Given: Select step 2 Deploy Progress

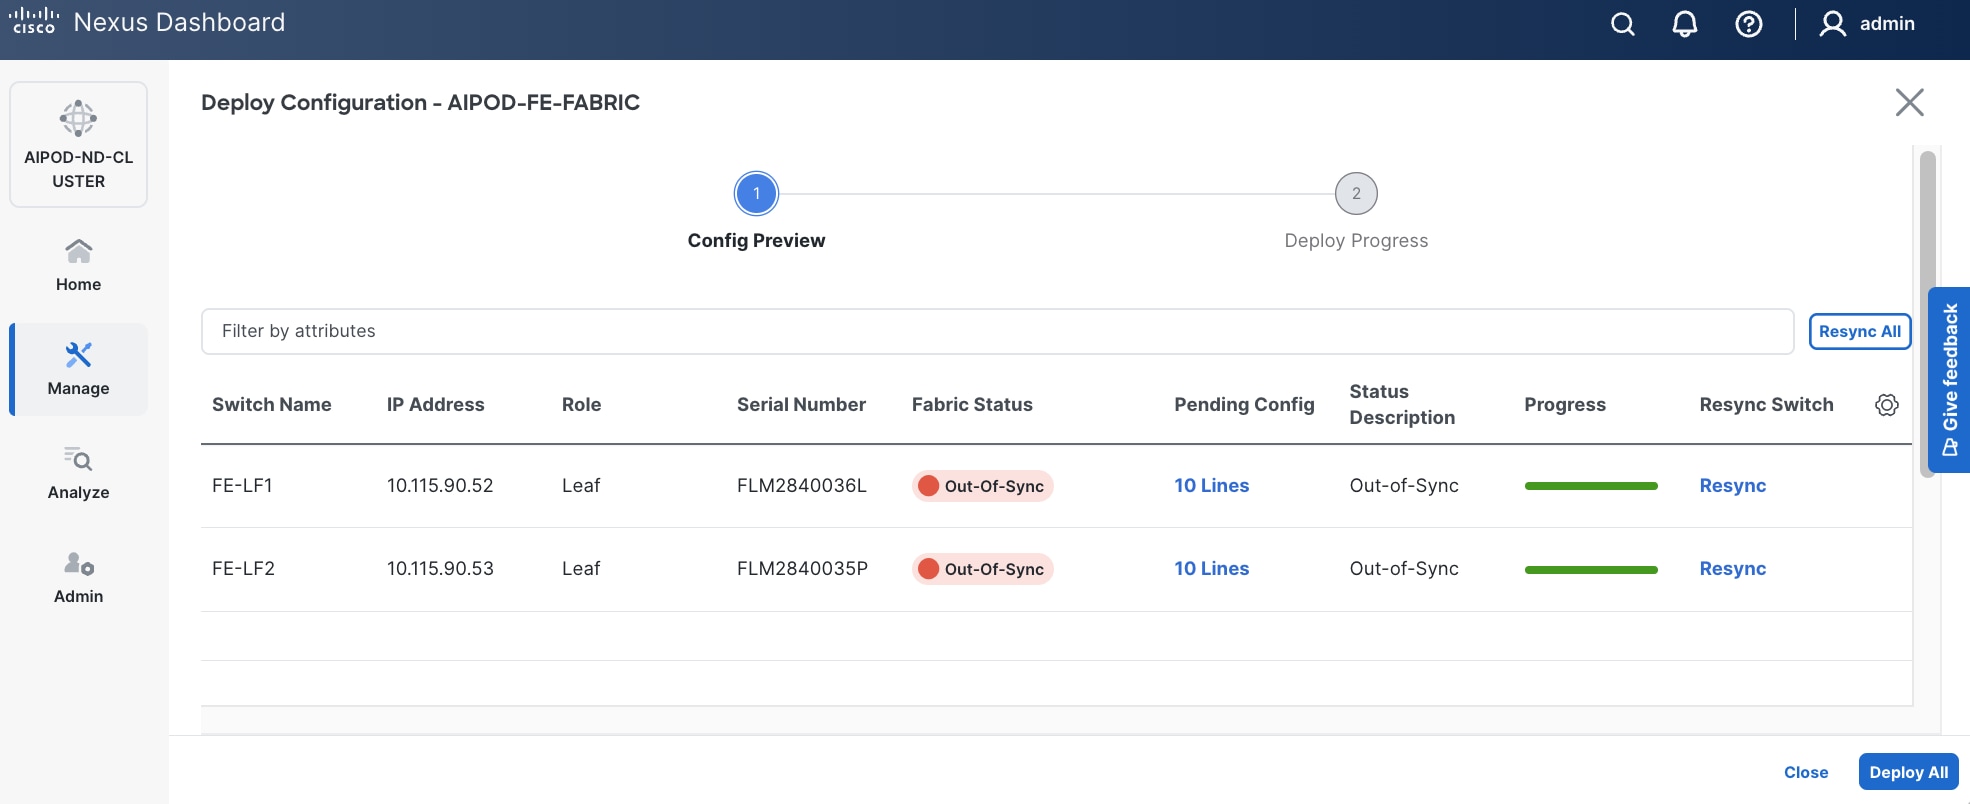Looking at the screenshot, I should [x=1356, y=194].
